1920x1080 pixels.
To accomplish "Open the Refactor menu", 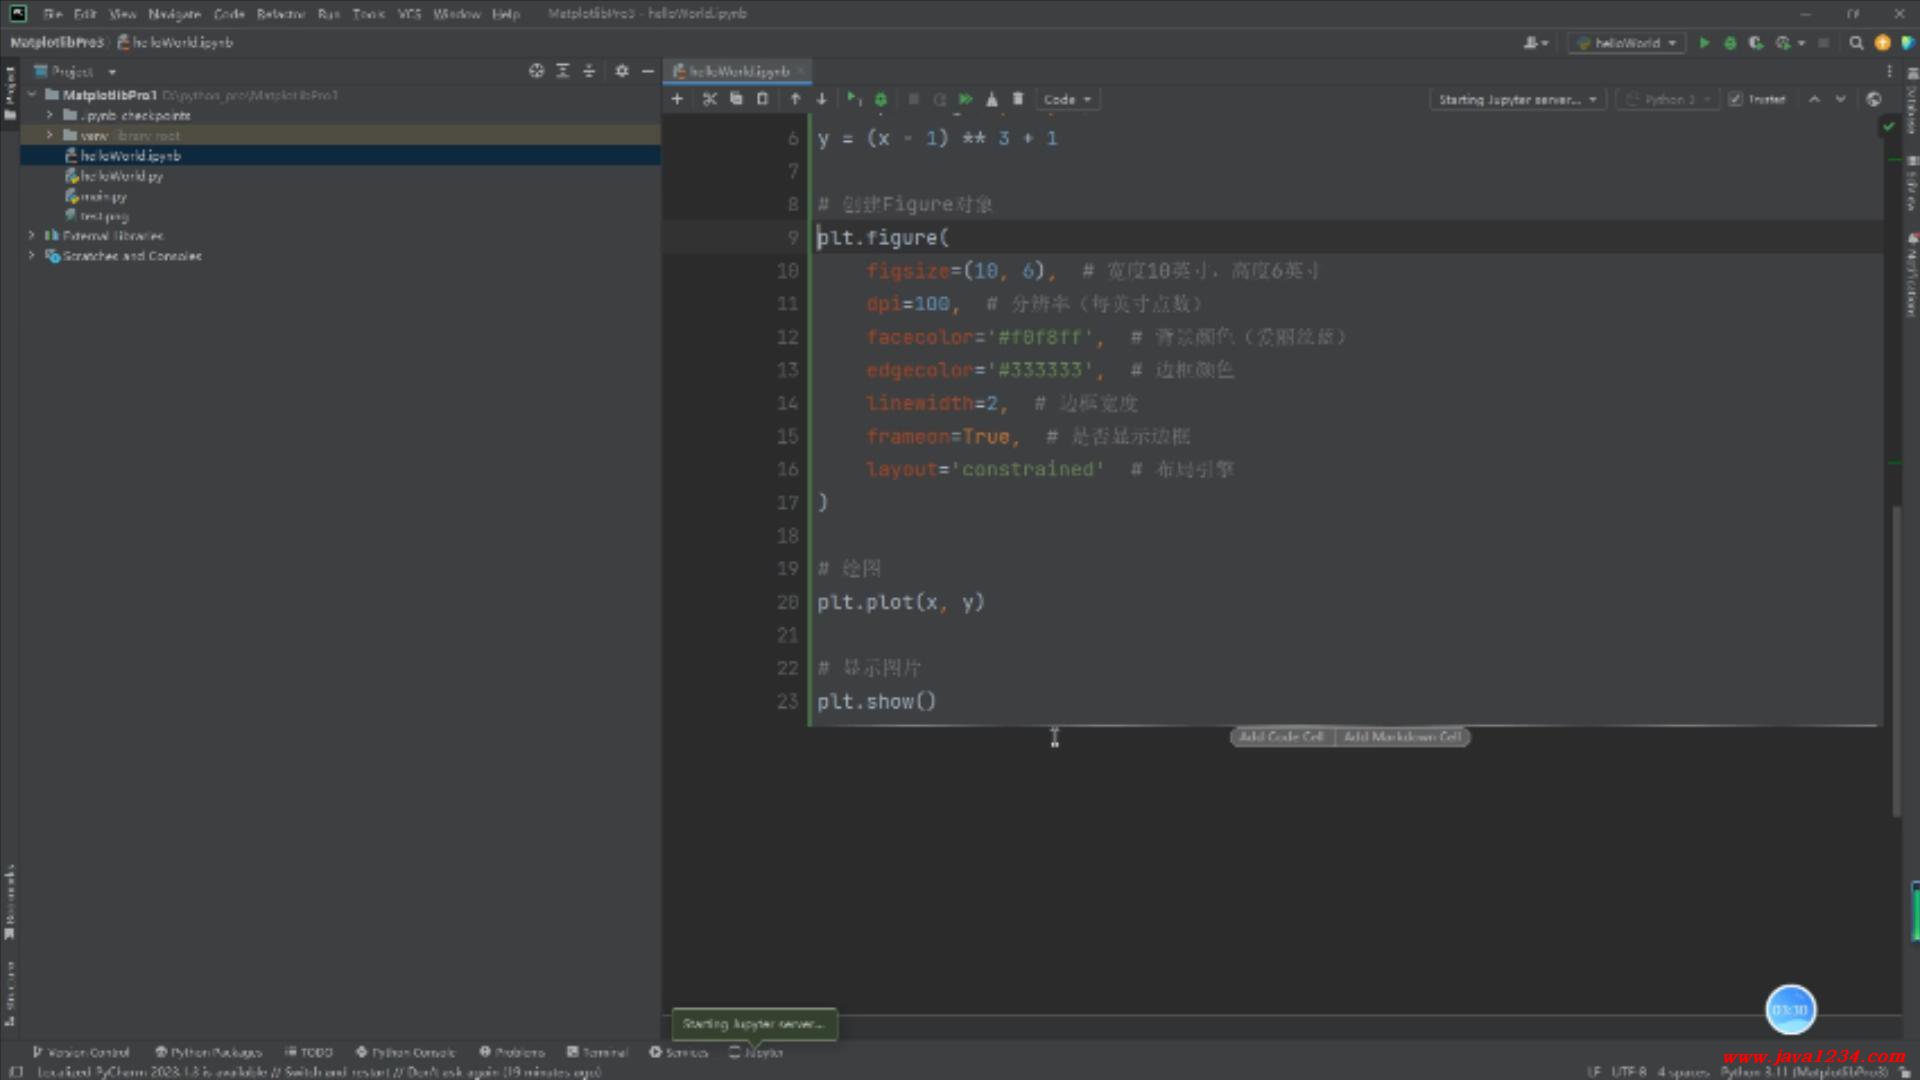I will tap(280, 14).
